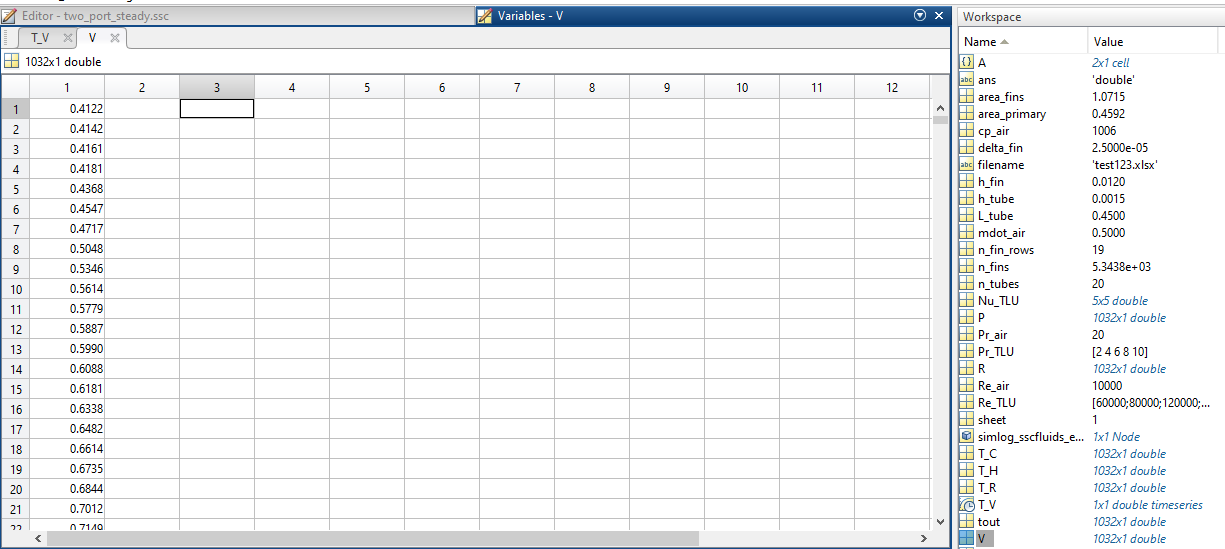The width and height of the screenshot is (1225, 549).
Task: Click the cell containing 0.7012
Action: (67, 508)
